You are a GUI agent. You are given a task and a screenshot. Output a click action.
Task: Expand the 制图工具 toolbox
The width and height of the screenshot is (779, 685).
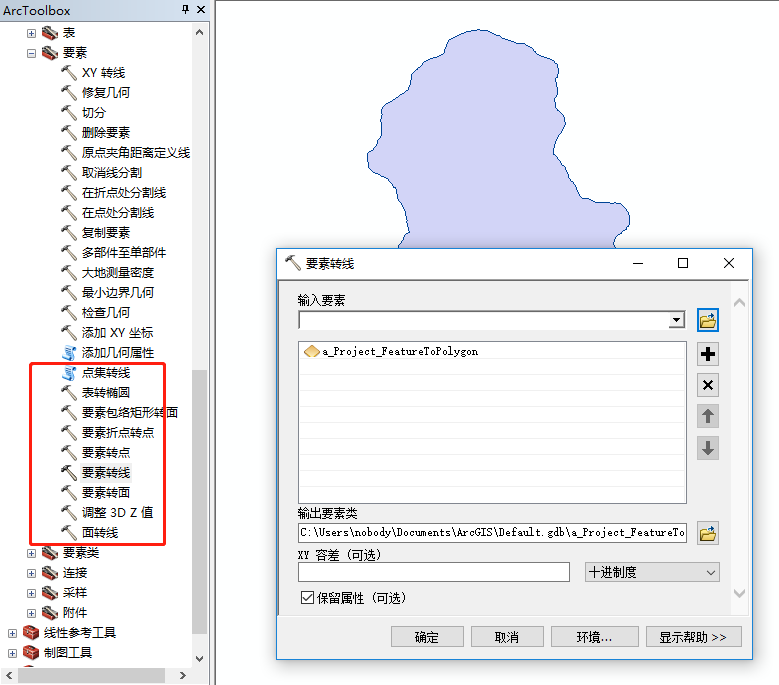pyautogui.click(x=12, y=653)
